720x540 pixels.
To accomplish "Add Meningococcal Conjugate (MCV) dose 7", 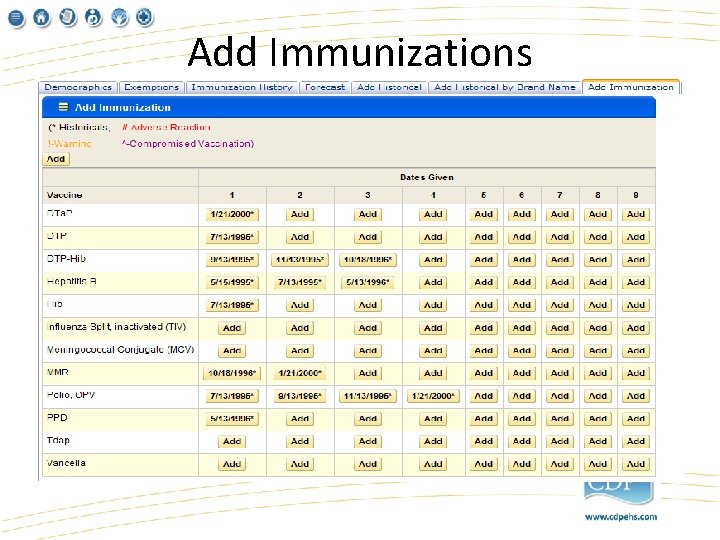I will click(560, 351).
